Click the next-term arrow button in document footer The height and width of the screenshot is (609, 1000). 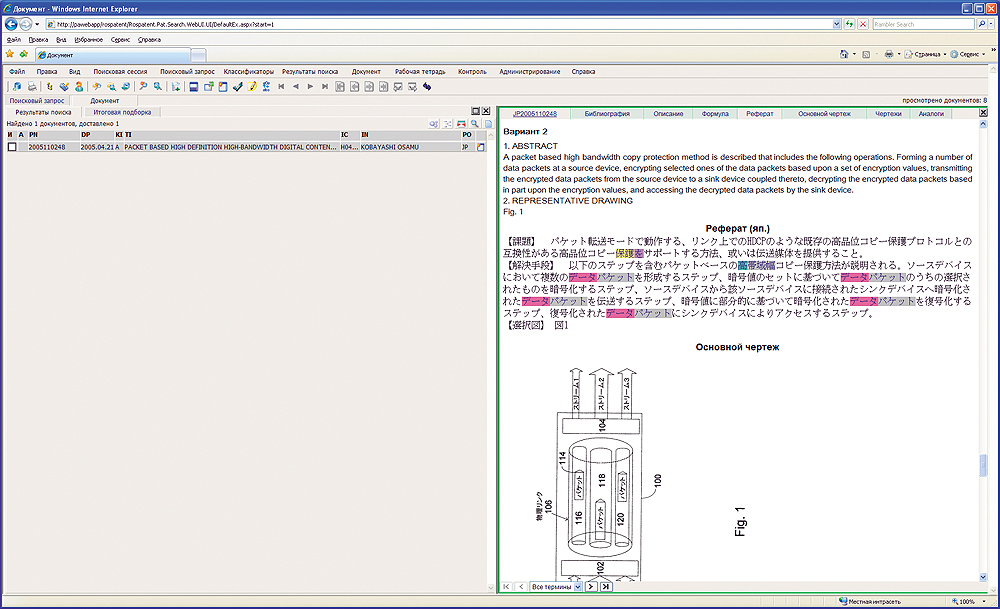[591, 586]
